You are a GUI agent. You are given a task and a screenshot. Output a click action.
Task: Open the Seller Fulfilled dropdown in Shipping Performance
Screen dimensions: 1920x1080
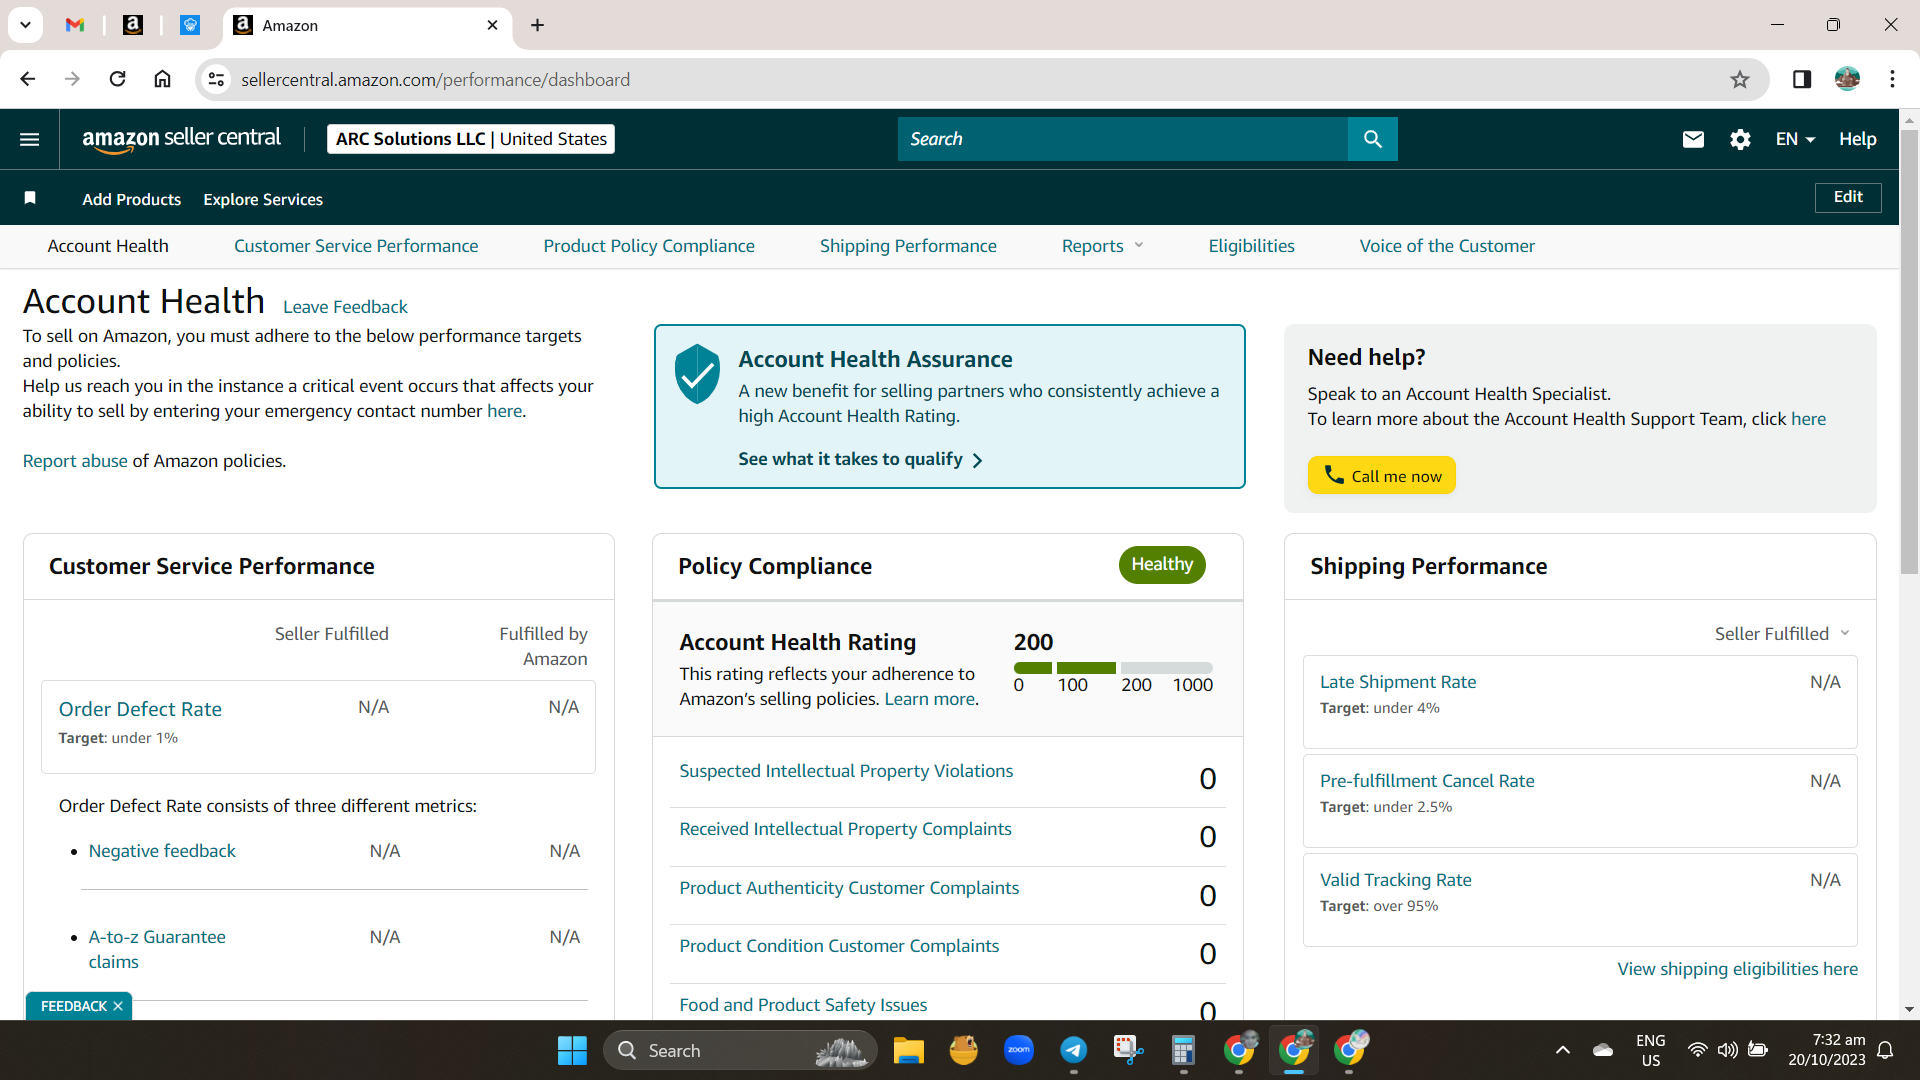click(x=1782, y=634)
